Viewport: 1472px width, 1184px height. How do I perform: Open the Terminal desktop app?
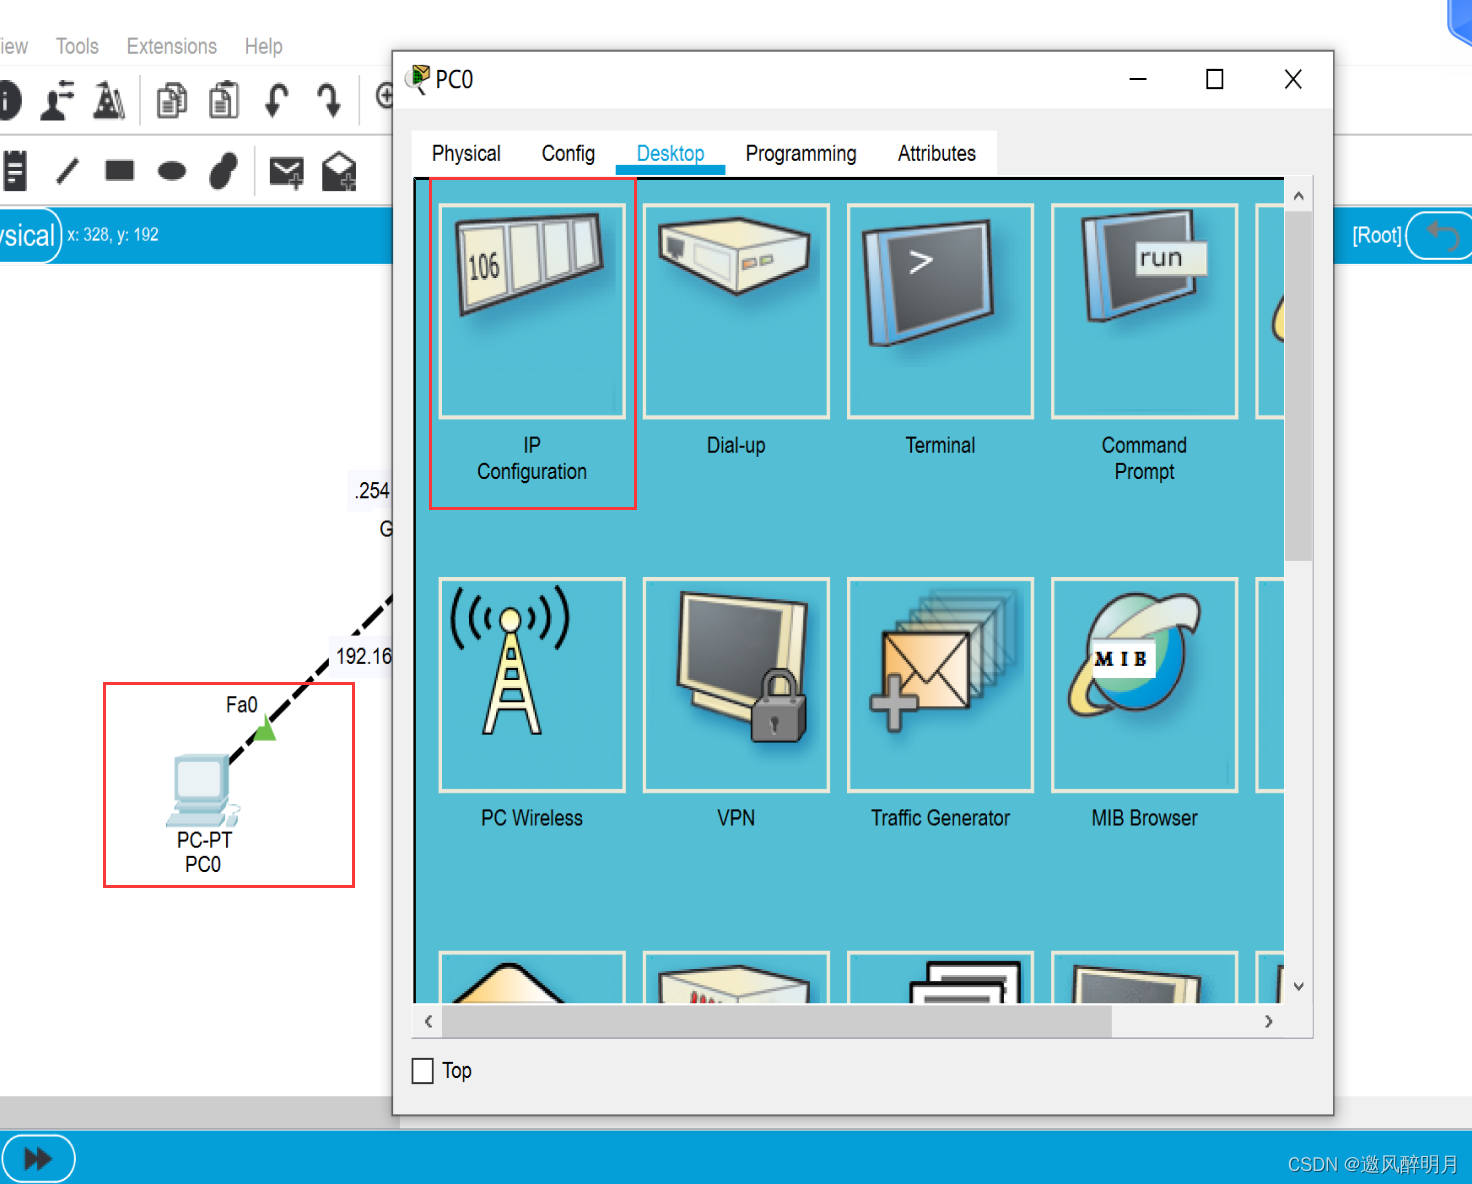[x=939, y=312]
